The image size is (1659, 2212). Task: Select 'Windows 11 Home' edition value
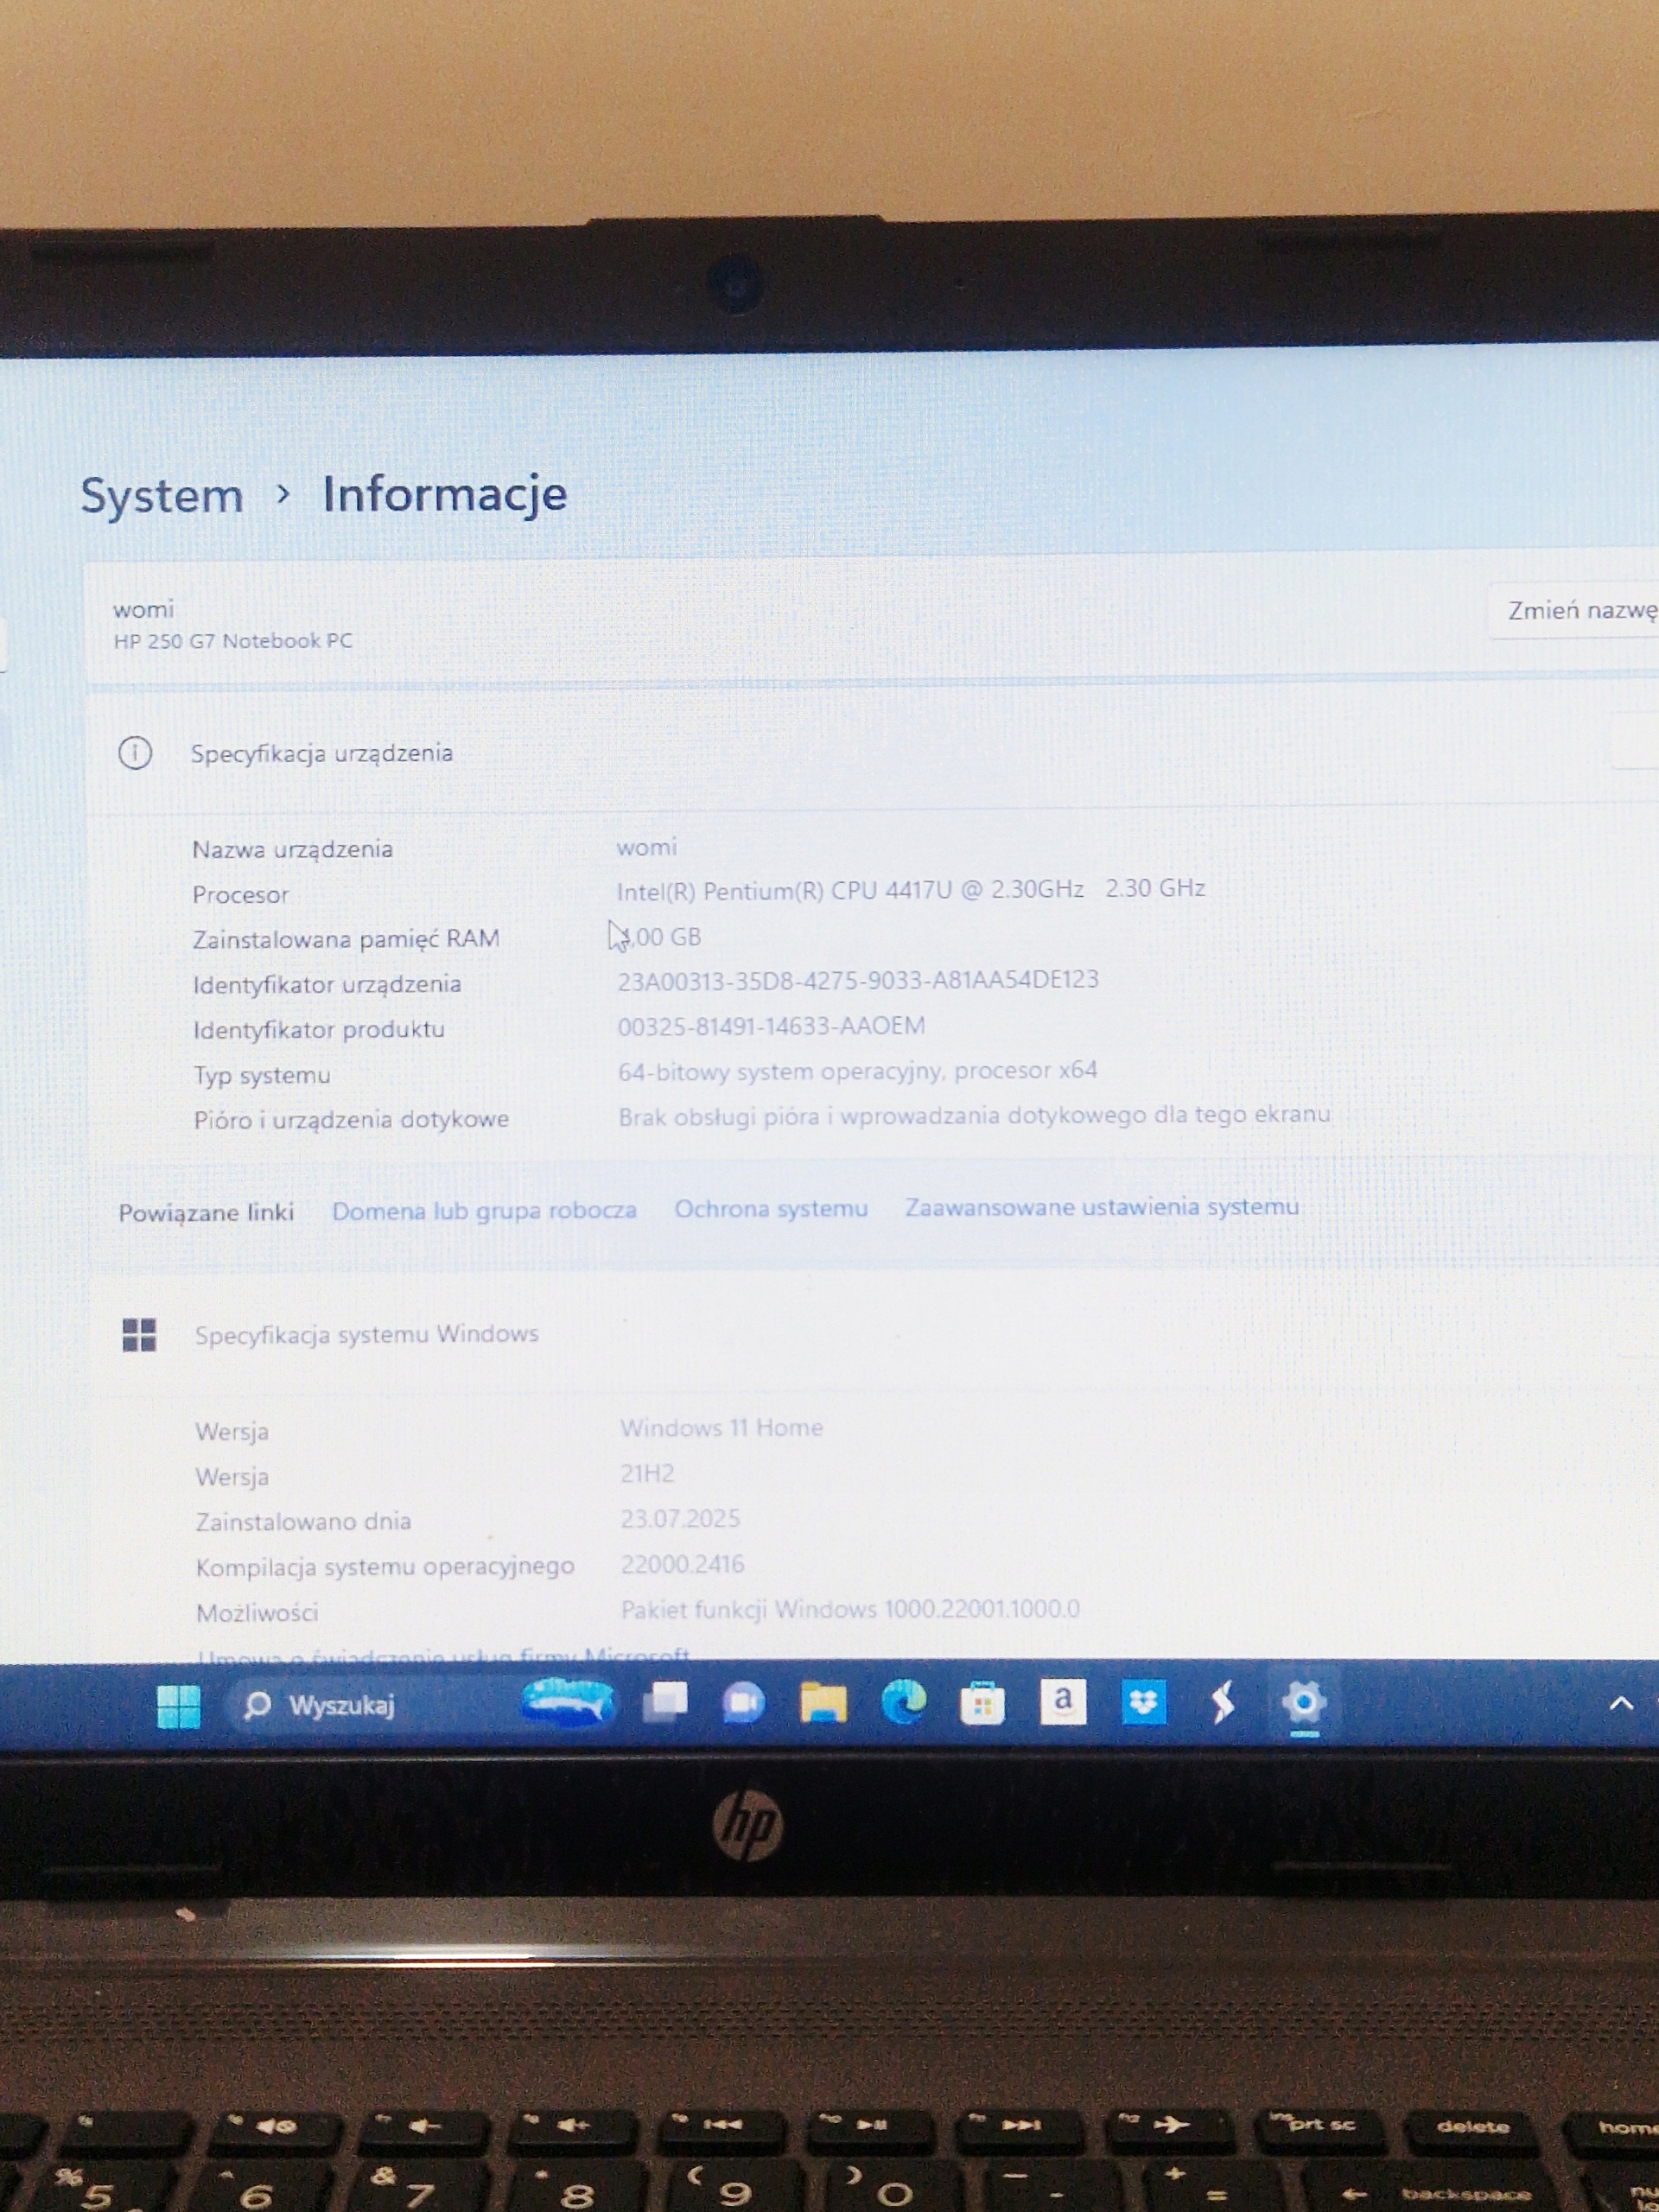click(721, 1428)
